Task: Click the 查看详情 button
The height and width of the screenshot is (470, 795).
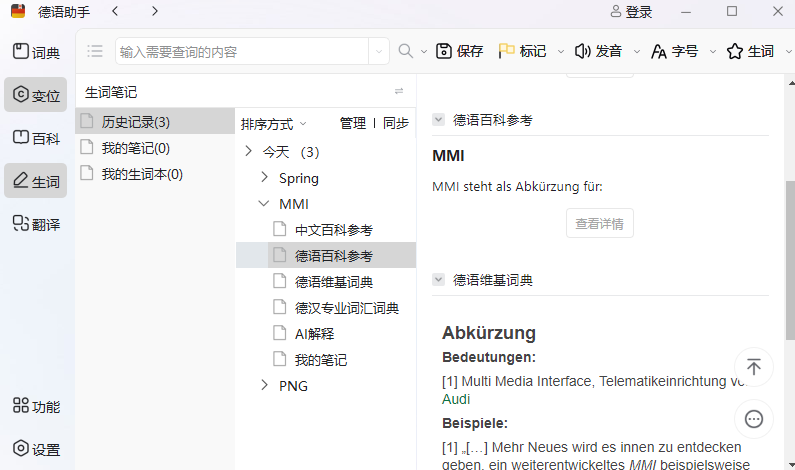Action: click(x=600, y=224)
